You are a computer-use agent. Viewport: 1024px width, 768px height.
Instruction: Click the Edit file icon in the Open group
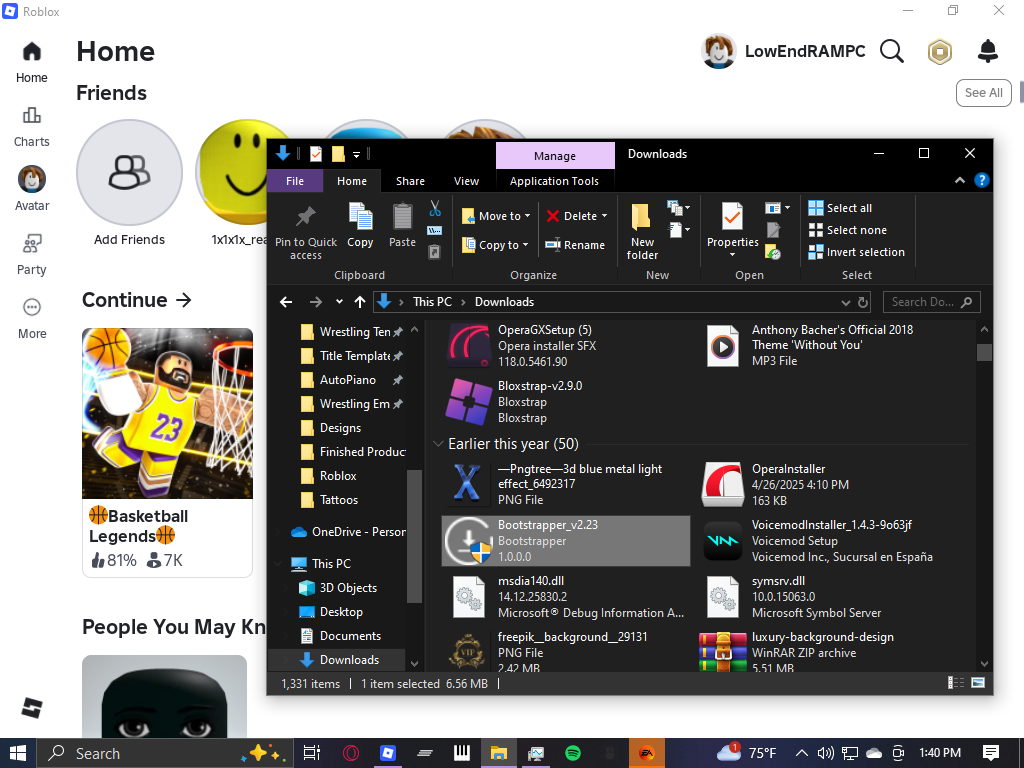point(773,230)
